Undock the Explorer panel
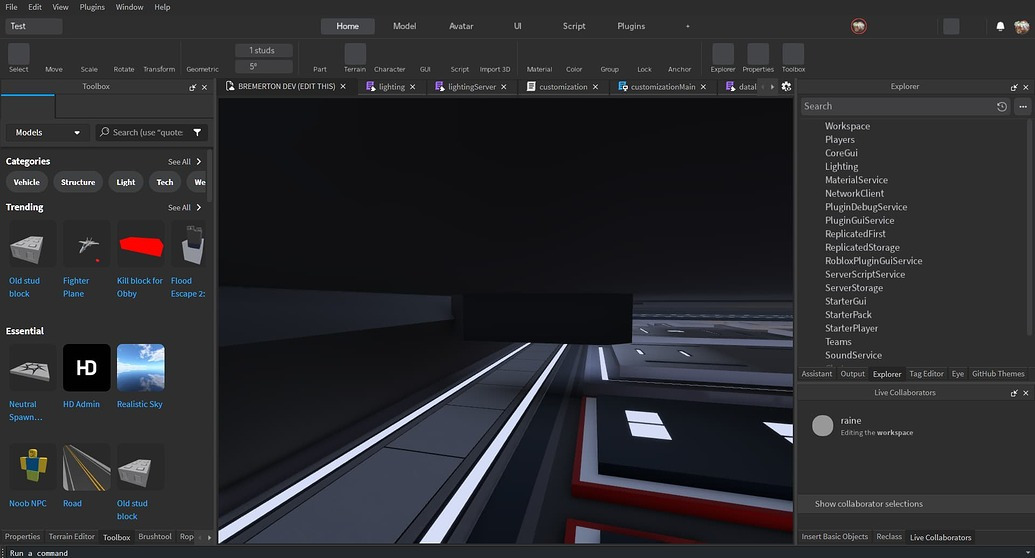The width and height of the screenshot is (1035, 558). pos(1014,87)
